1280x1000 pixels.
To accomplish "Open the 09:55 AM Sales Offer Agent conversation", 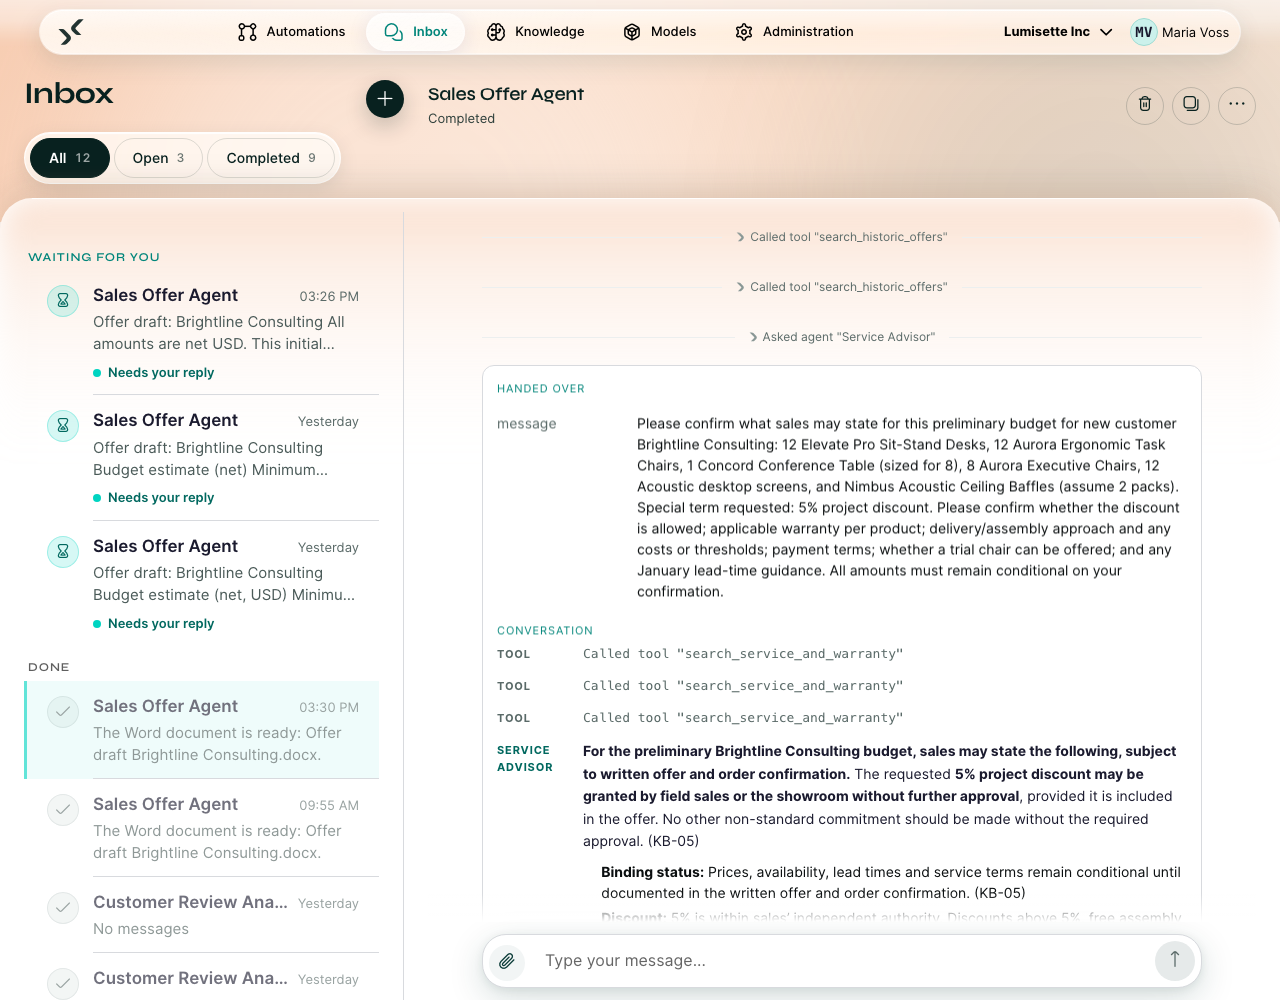I will point(203,828).
